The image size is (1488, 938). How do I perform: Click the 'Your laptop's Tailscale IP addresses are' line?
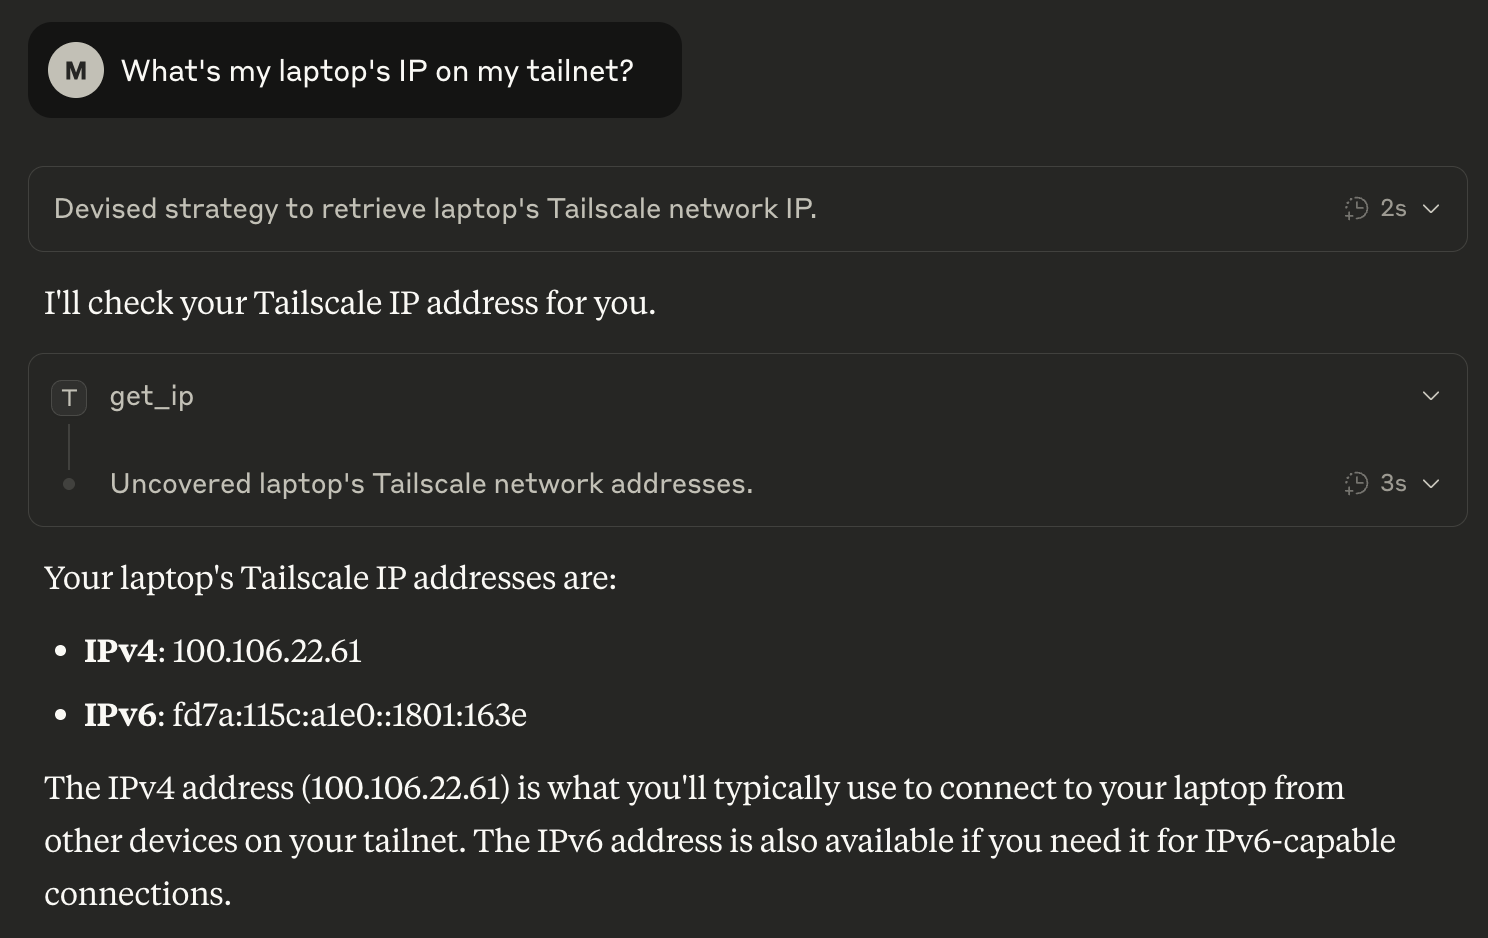[x=330, y=577]
